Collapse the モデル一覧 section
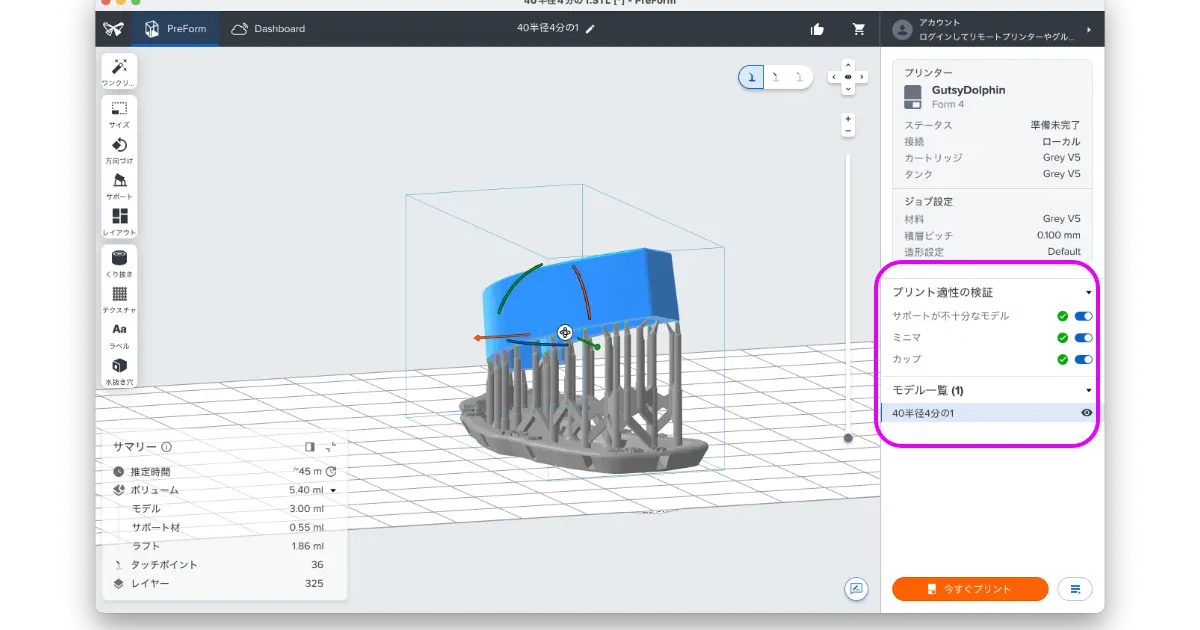This screenshot has height=630, width=1200. tap(1088, 391)
